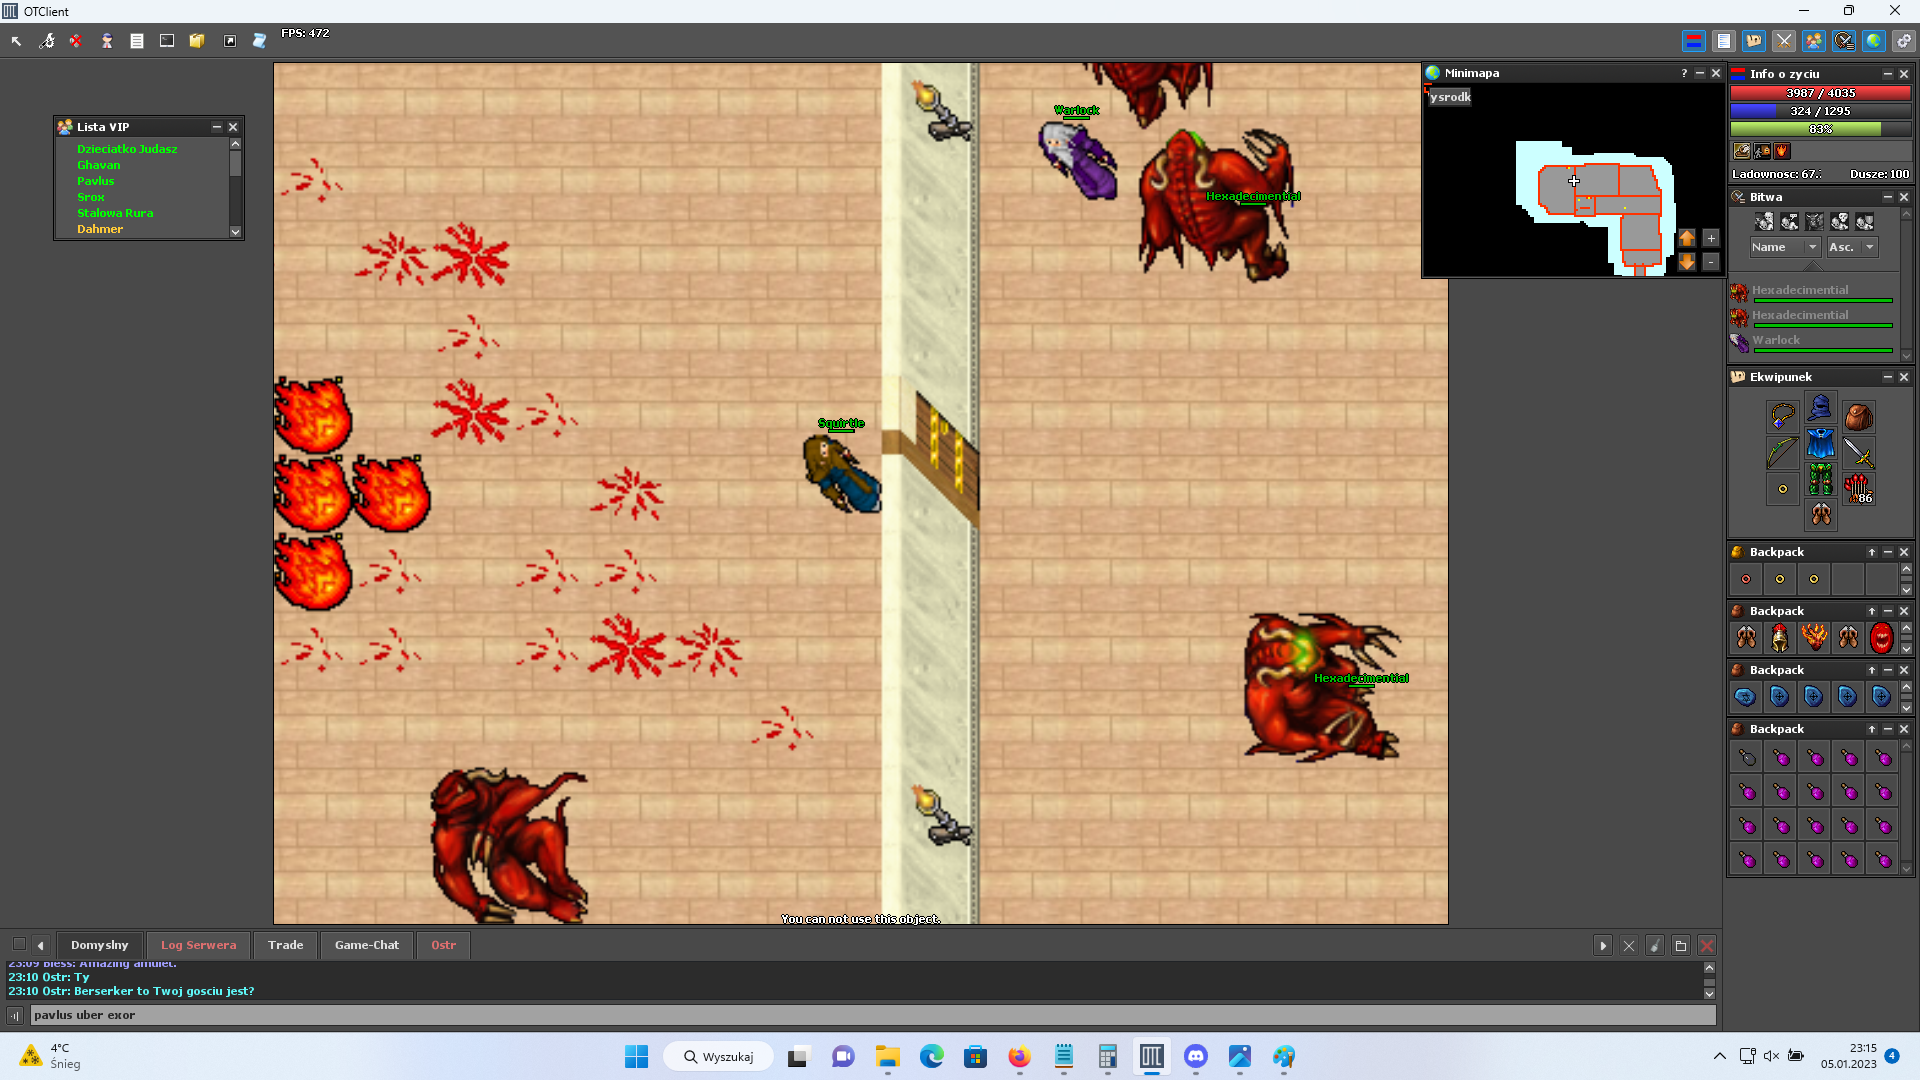1920x1080 pixels.
Task: Open minimap help question mark
Action: (1684, 73)
